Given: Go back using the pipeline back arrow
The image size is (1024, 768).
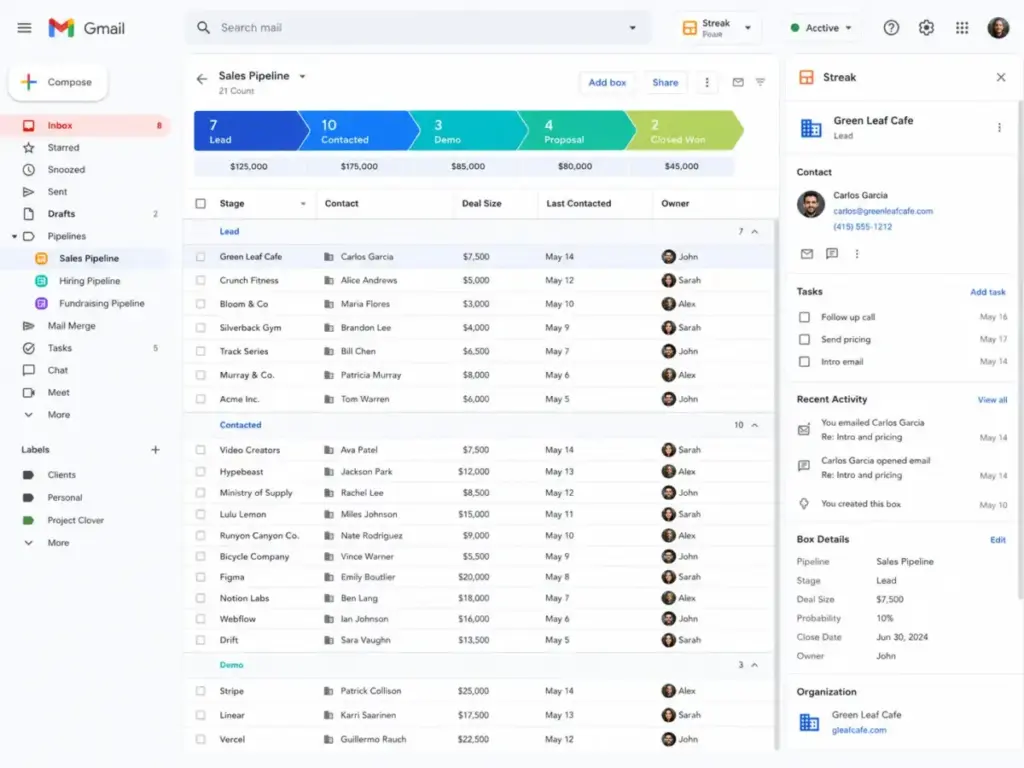Looking at the screenshot, I should 202,79.
